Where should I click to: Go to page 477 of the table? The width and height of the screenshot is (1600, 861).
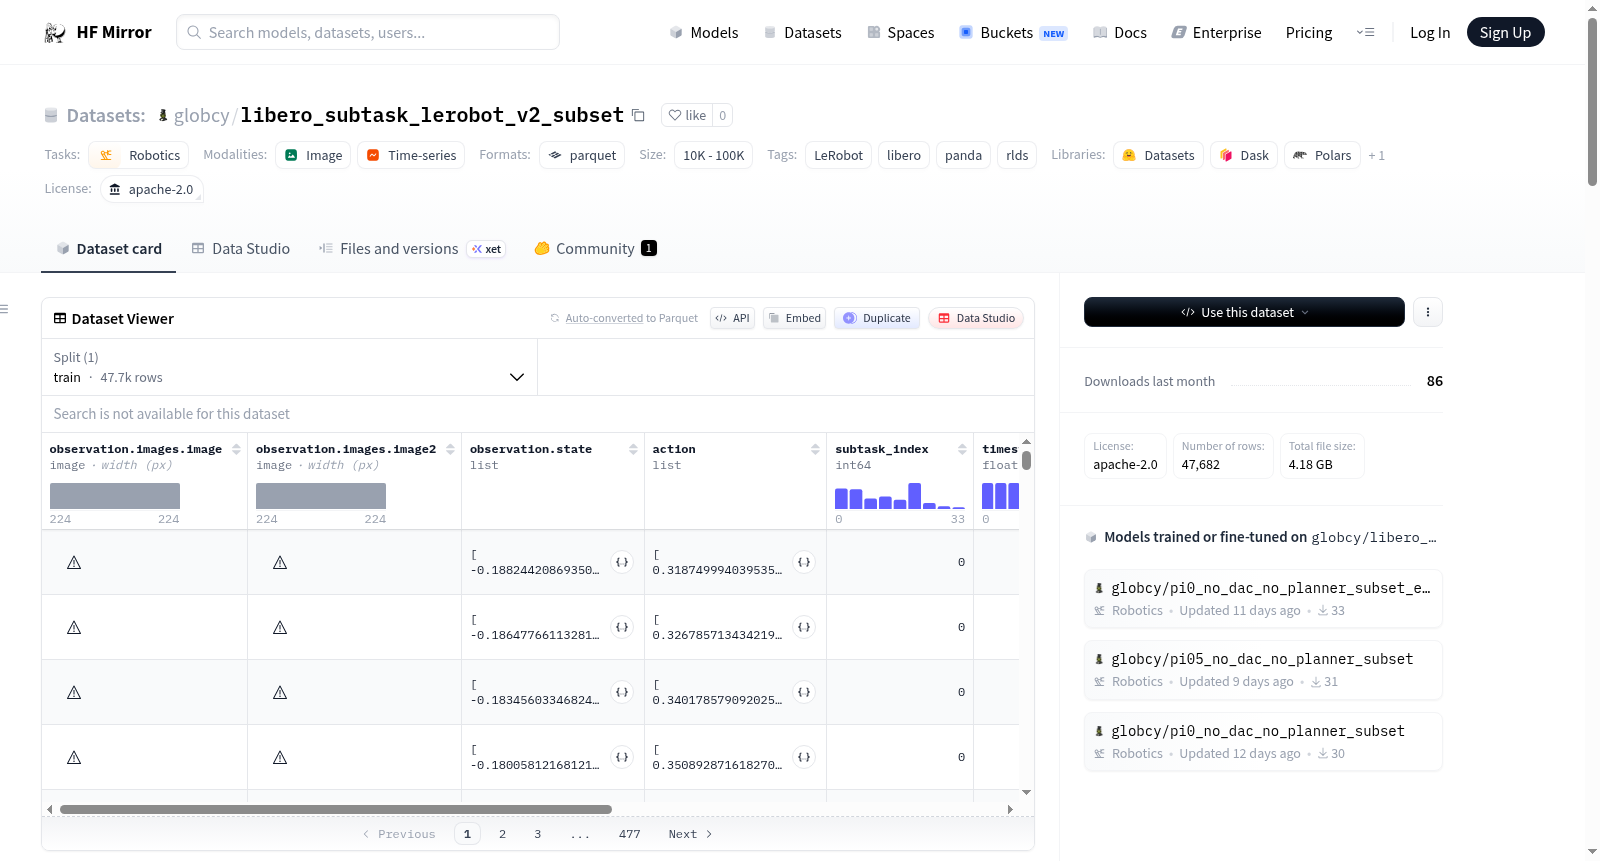pyautogui.click(x=629, y=834)
